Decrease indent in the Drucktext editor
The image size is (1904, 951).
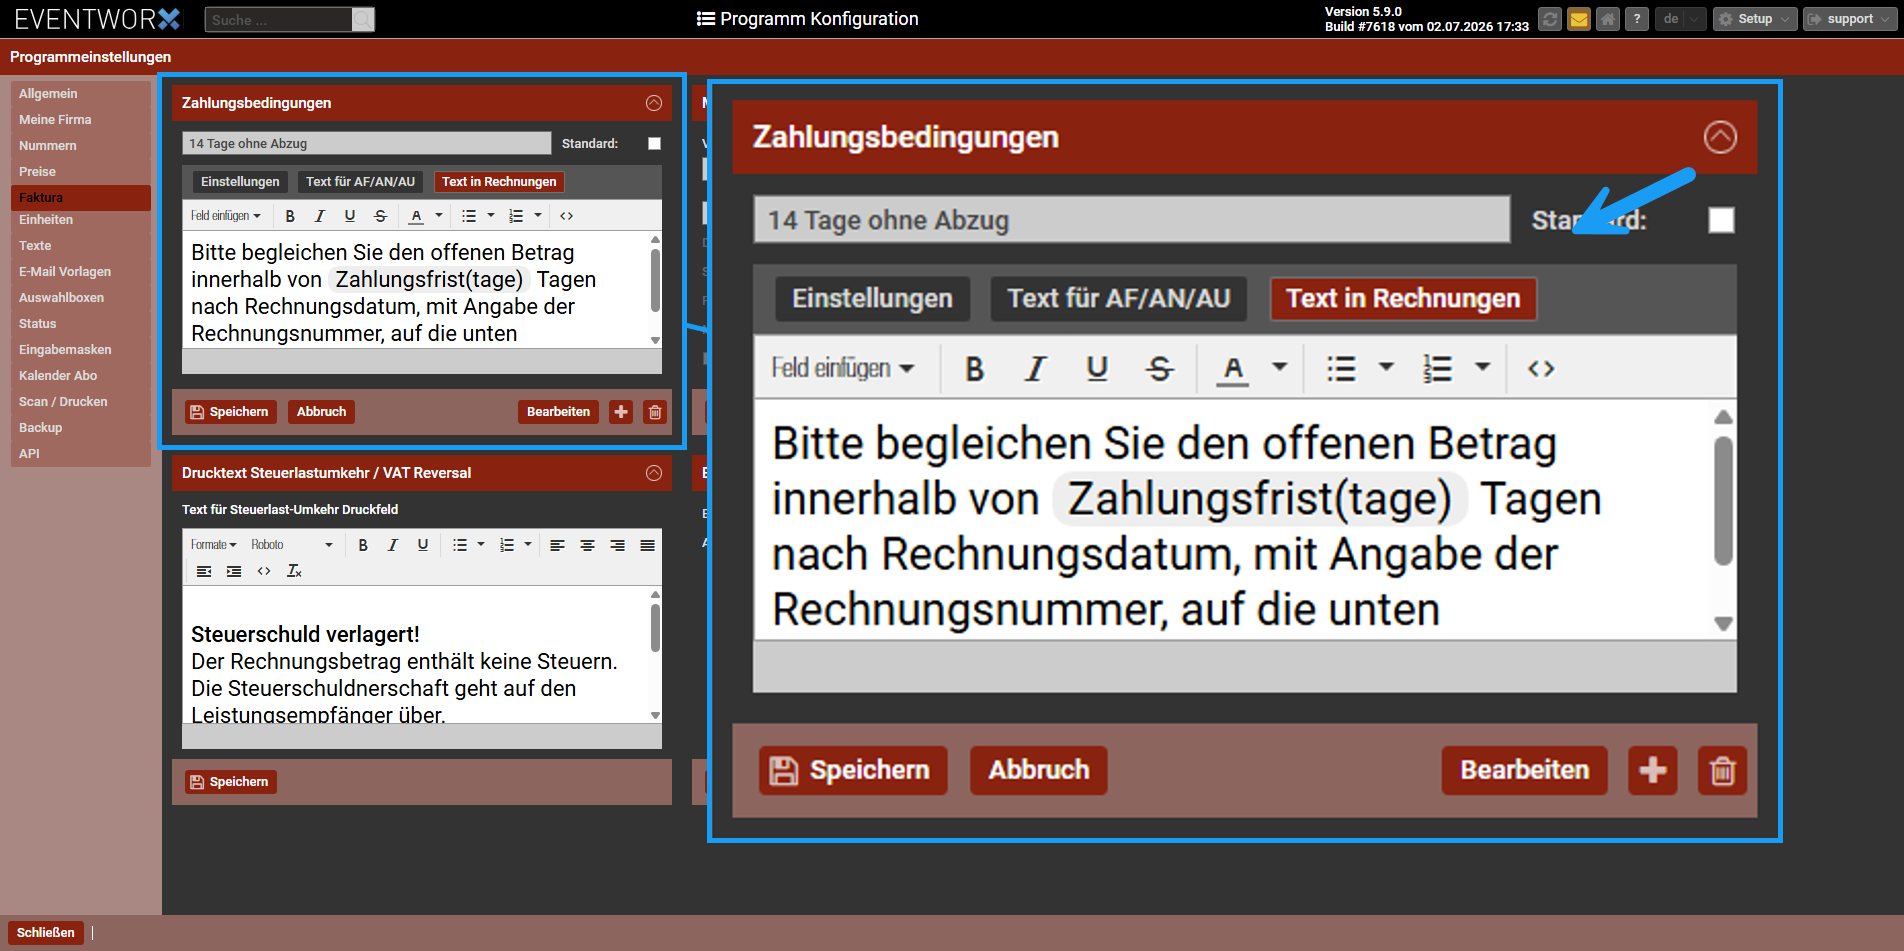click(204, 571)
